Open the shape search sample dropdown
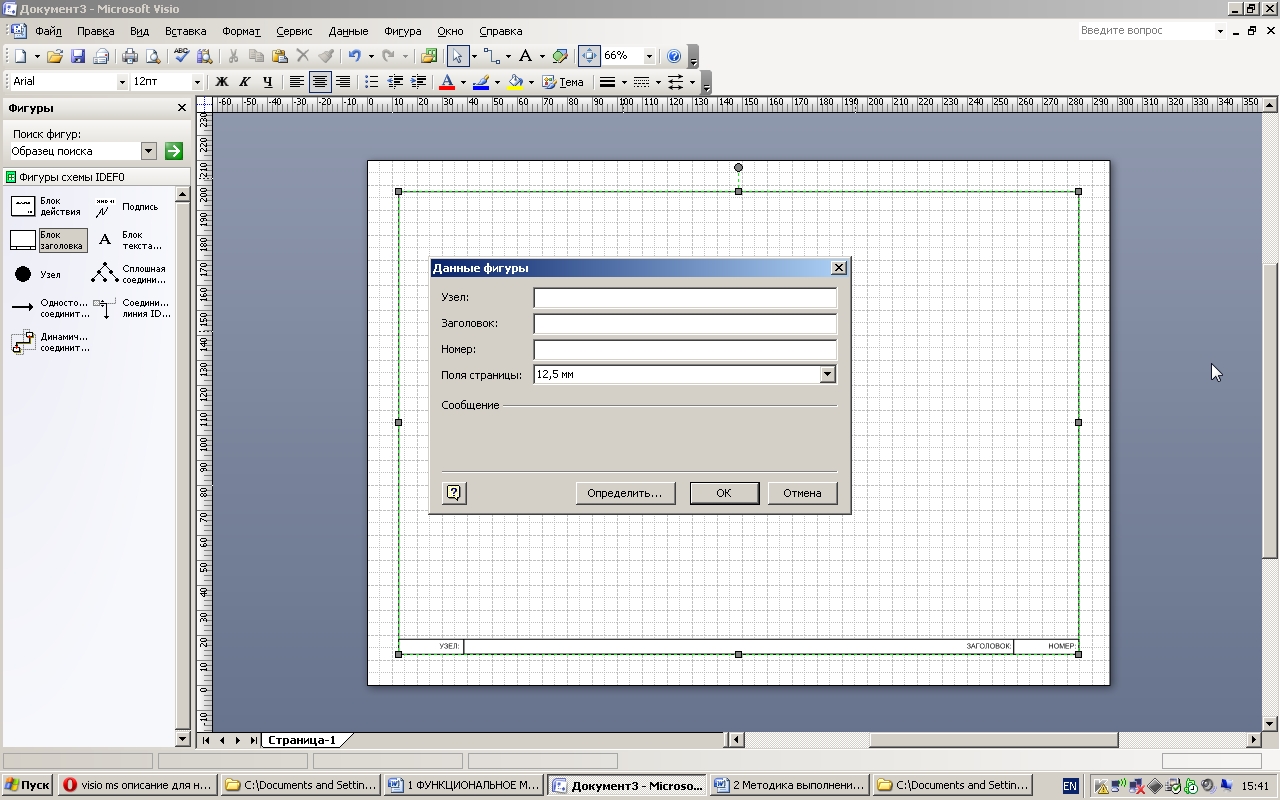 (x=149, y=151)
